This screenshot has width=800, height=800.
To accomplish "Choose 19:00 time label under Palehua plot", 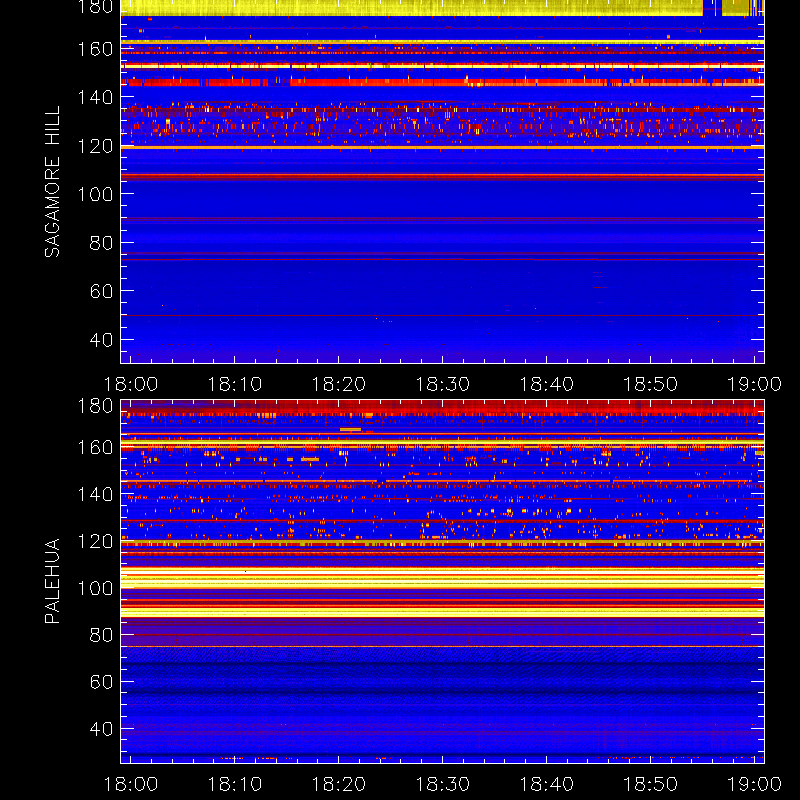I will pyautogui.click(x=755, y=784).
